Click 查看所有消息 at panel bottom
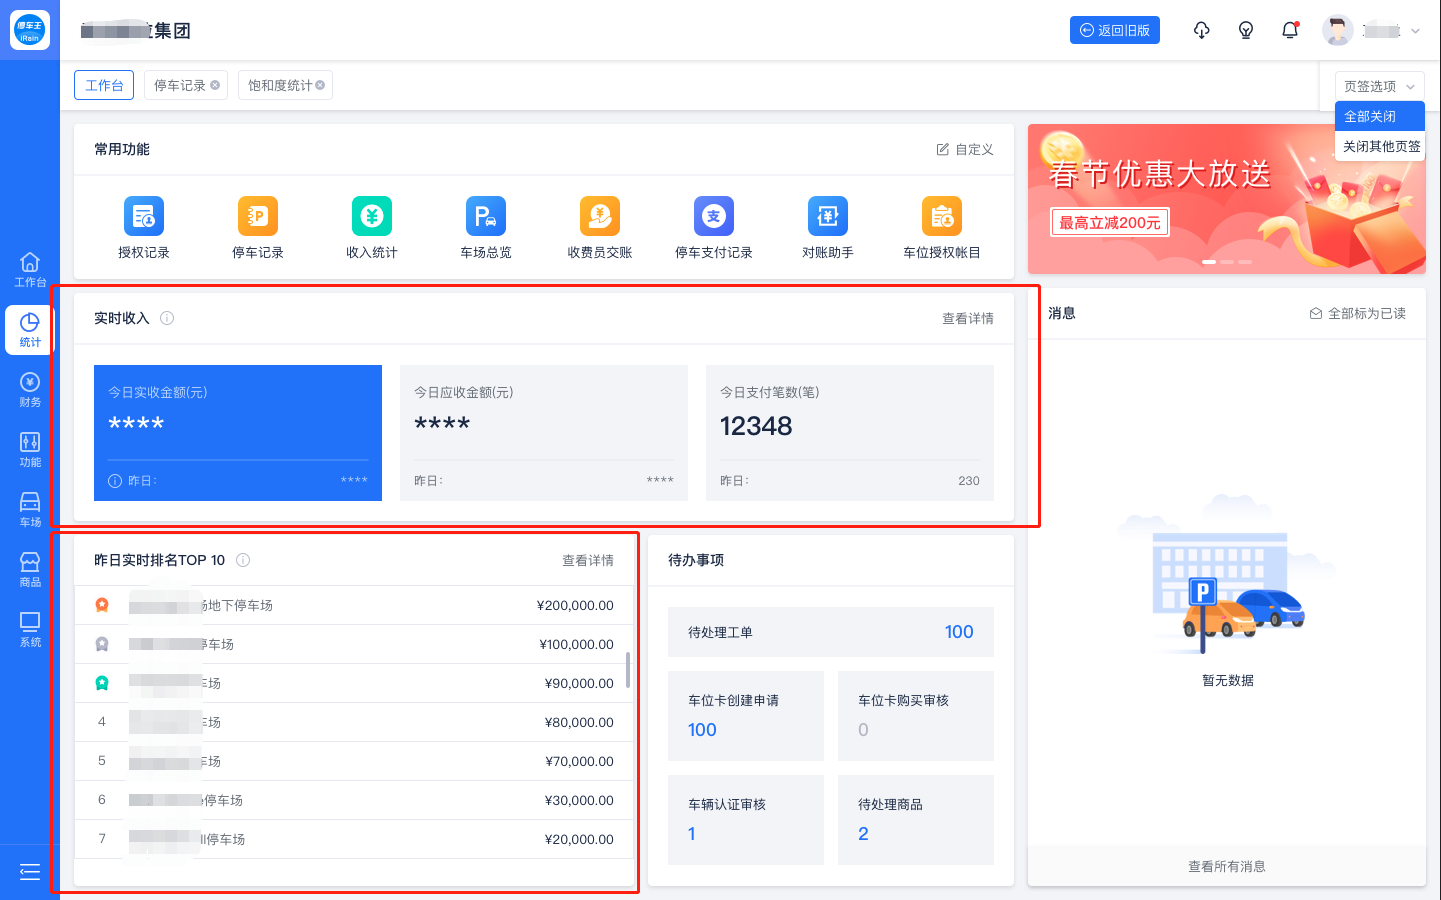Viewport: 1441px width, 900px height. click(x=1227, y=866)
